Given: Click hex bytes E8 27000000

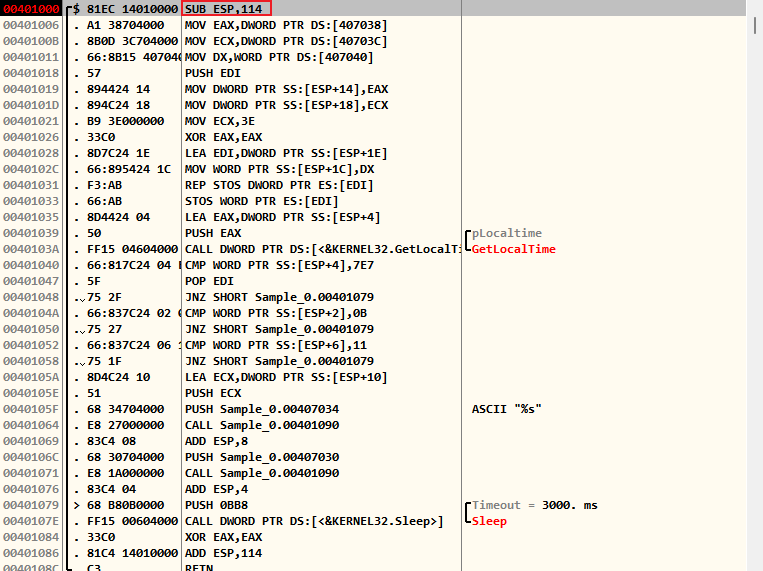Looking at the screenshot, I should pyautogui.click(x=126, y=425).
